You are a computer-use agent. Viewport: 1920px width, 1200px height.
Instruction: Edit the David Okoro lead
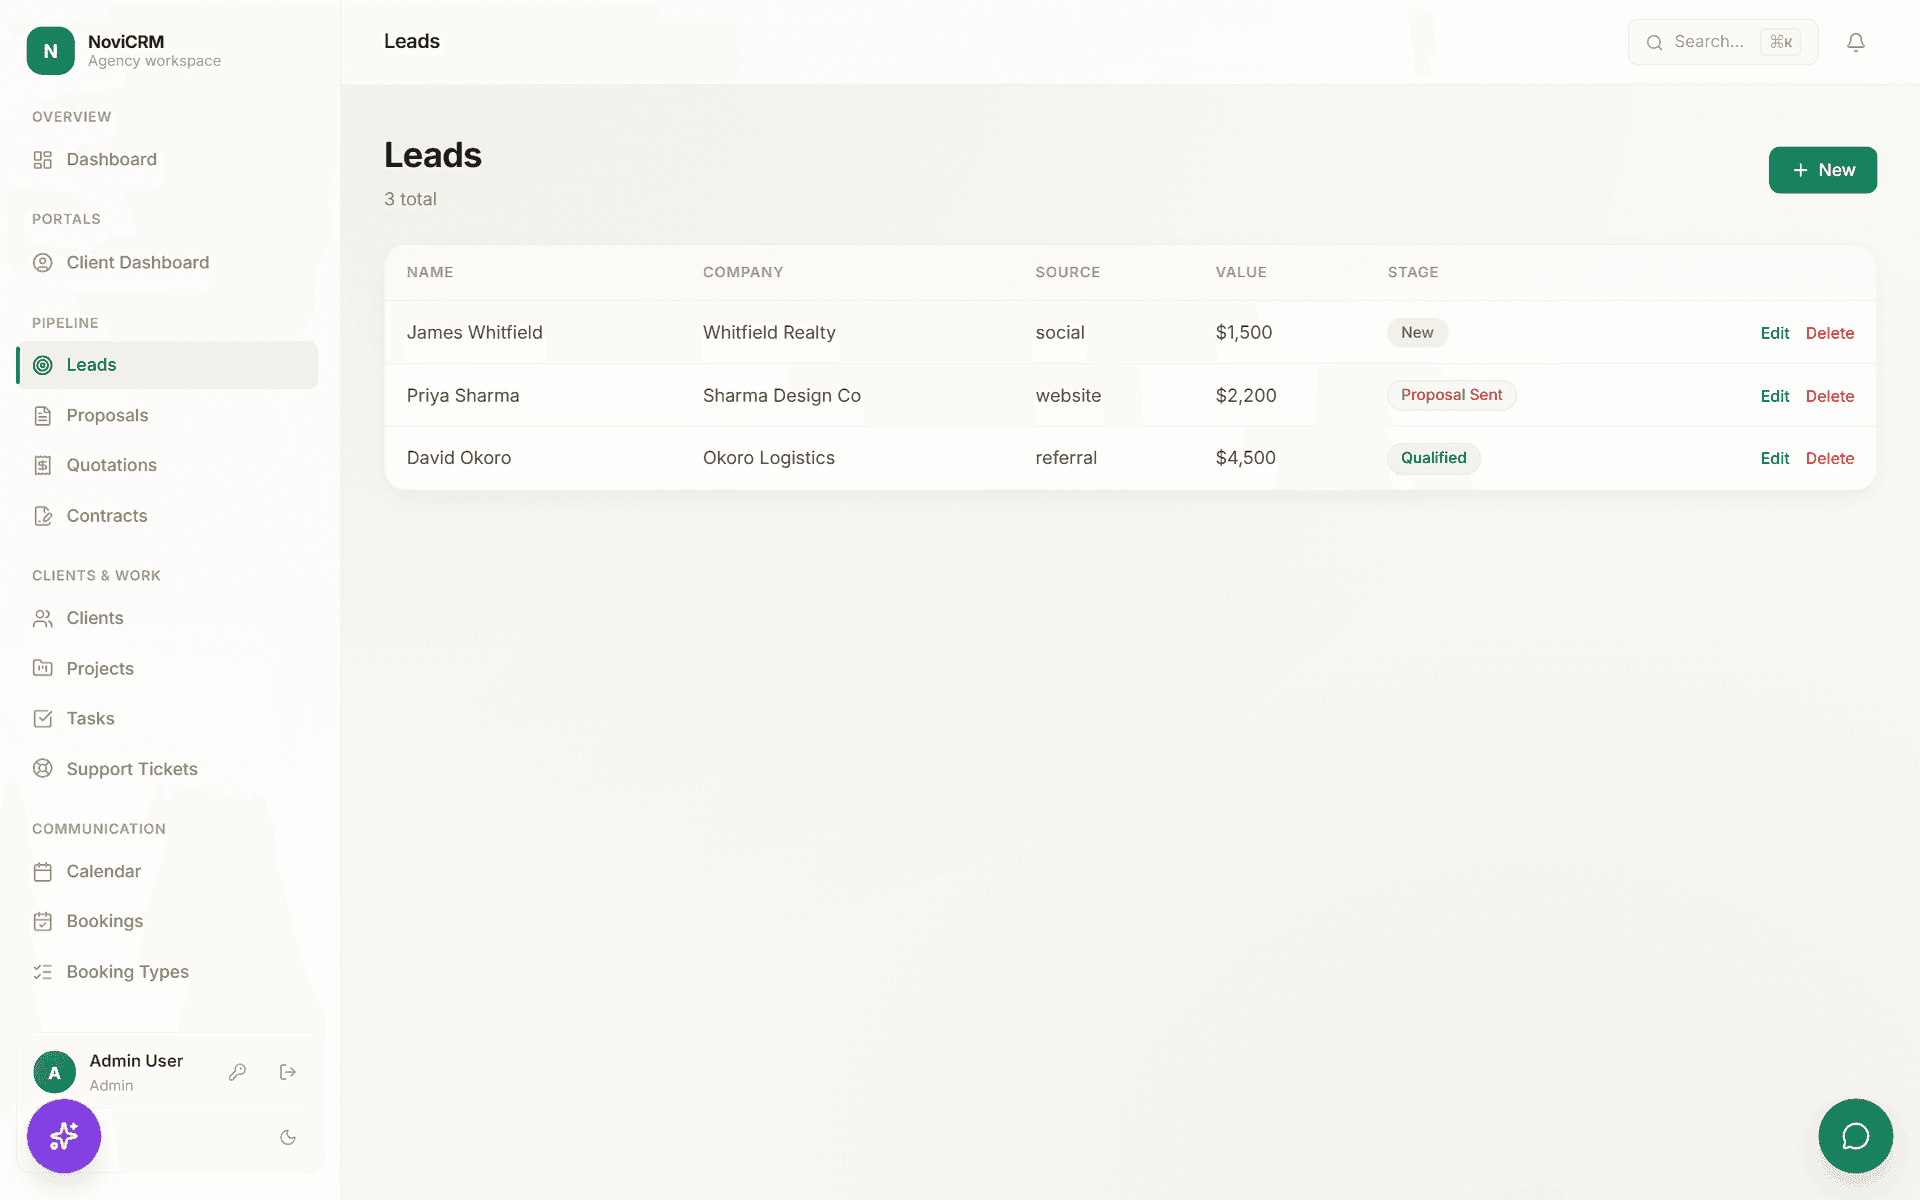(x=1775, y=458)
